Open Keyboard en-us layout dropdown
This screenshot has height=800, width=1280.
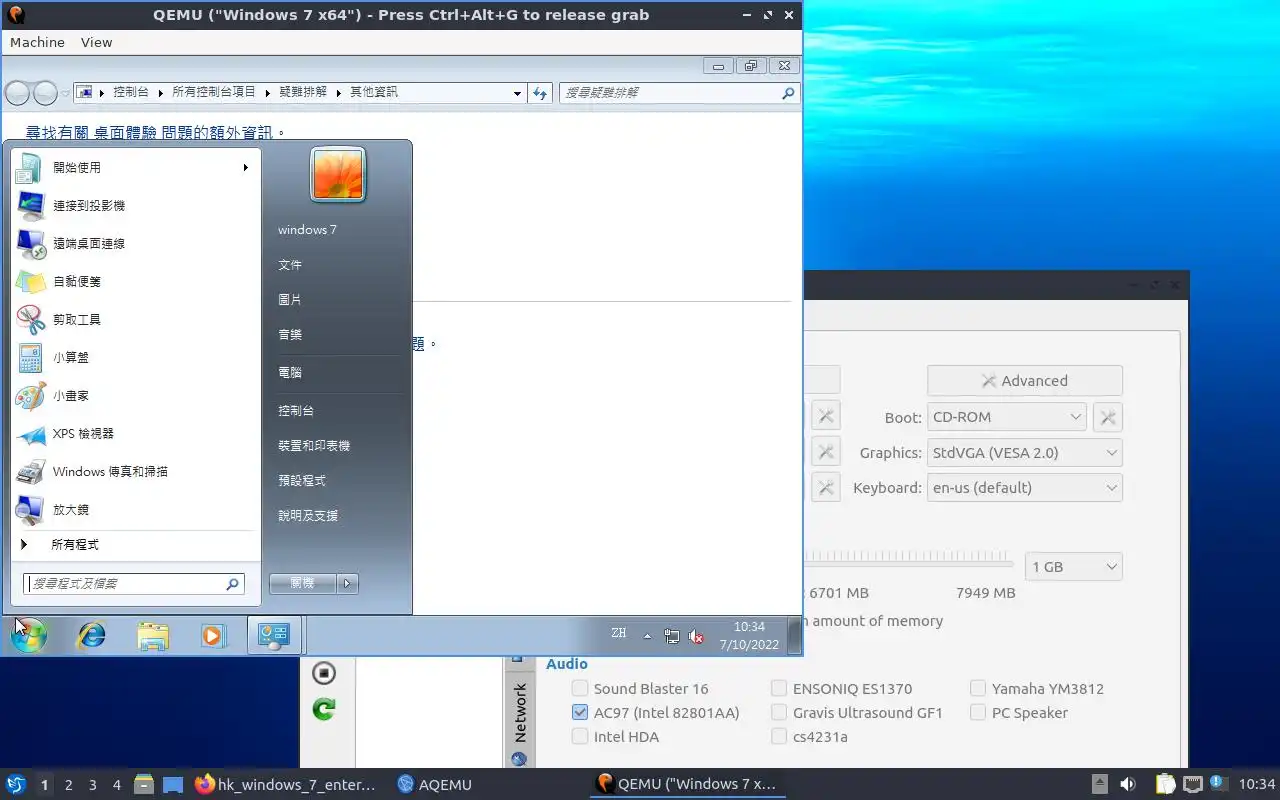click(x=1025, y=488)
